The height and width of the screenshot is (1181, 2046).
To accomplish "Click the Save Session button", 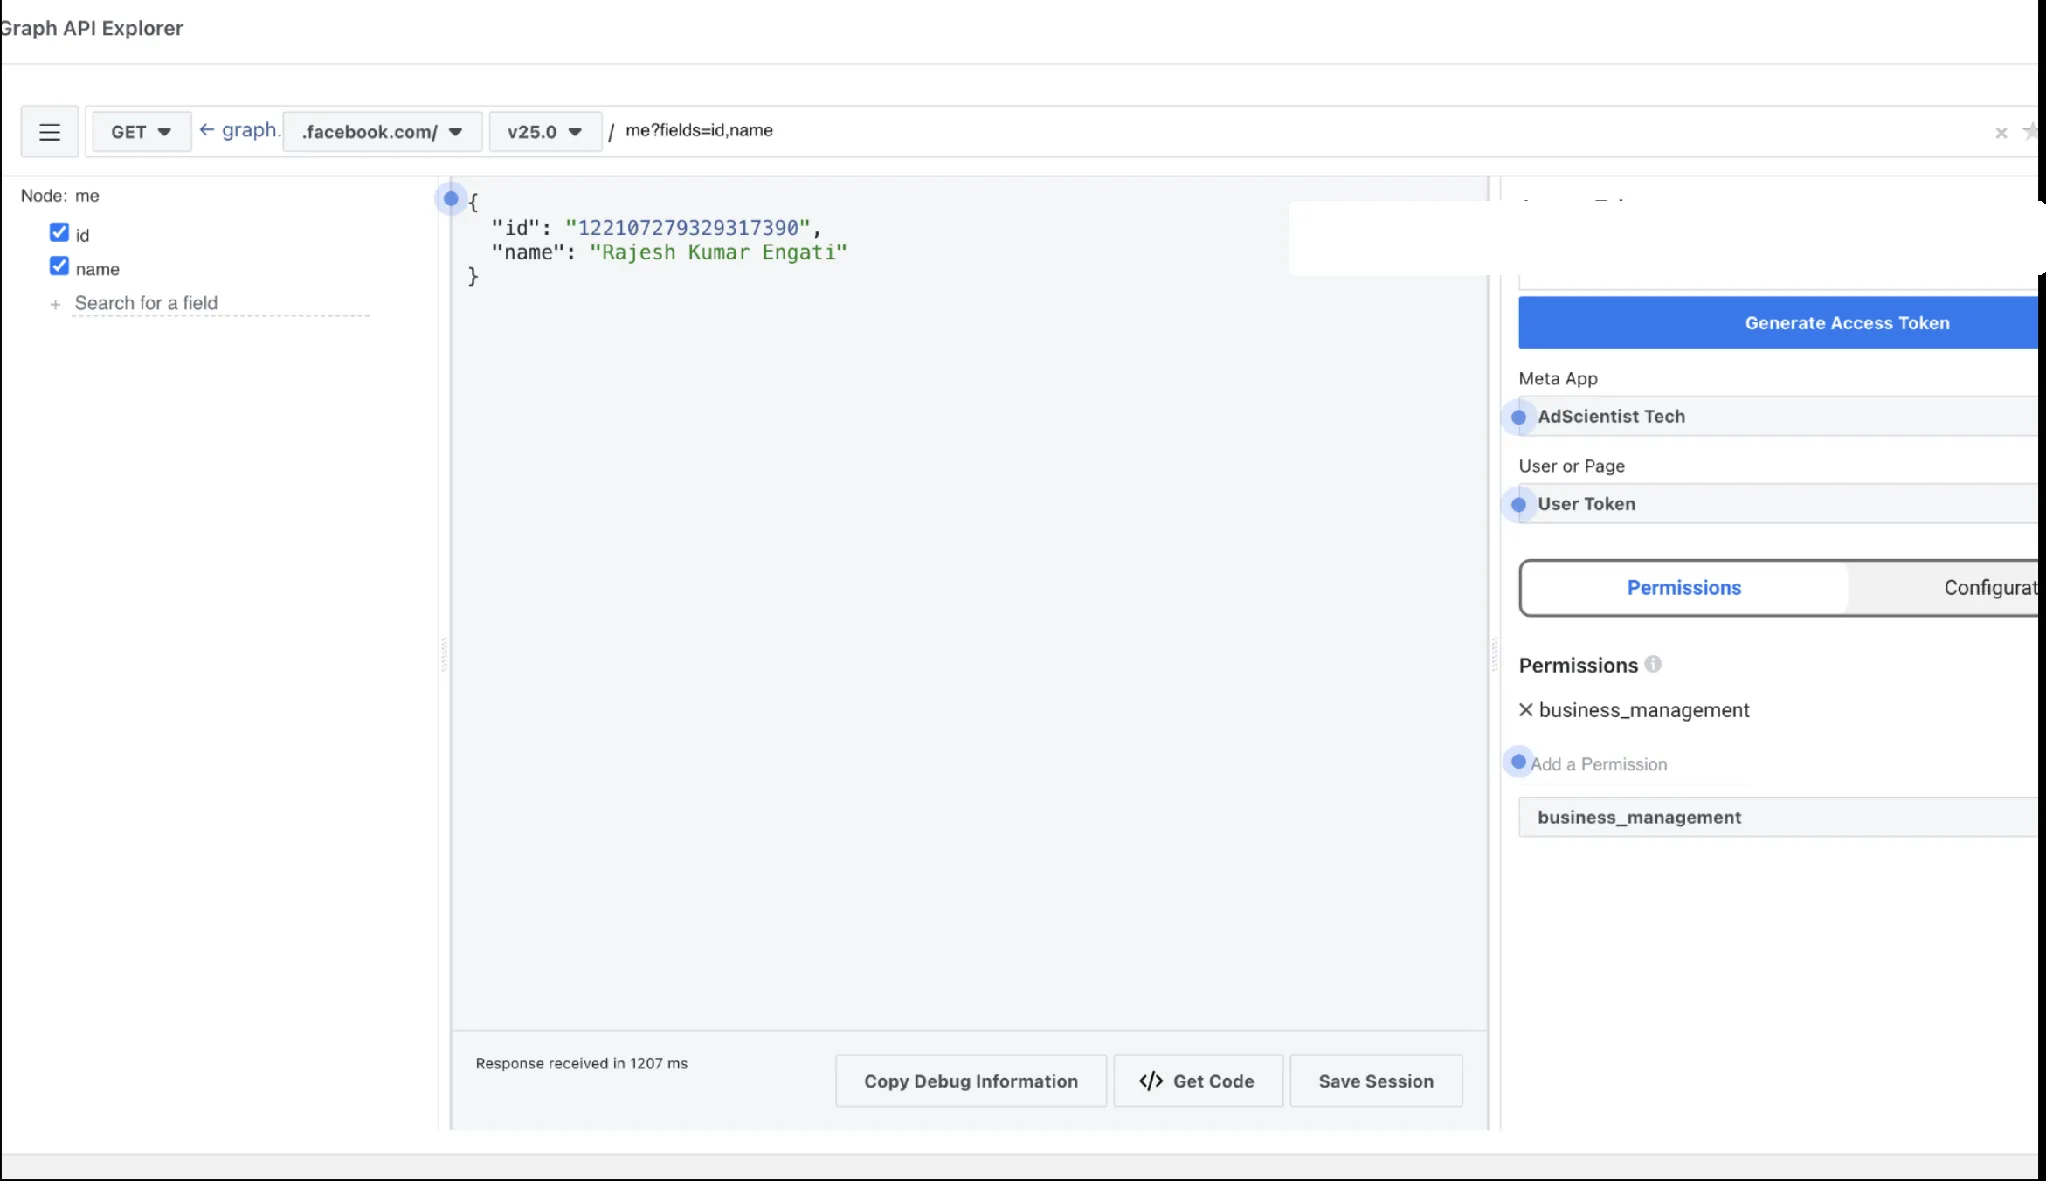I will (1376, 1081).
